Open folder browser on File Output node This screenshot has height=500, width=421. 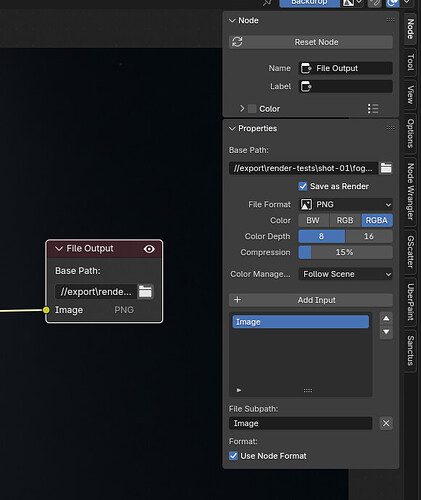tap(145, 292)
